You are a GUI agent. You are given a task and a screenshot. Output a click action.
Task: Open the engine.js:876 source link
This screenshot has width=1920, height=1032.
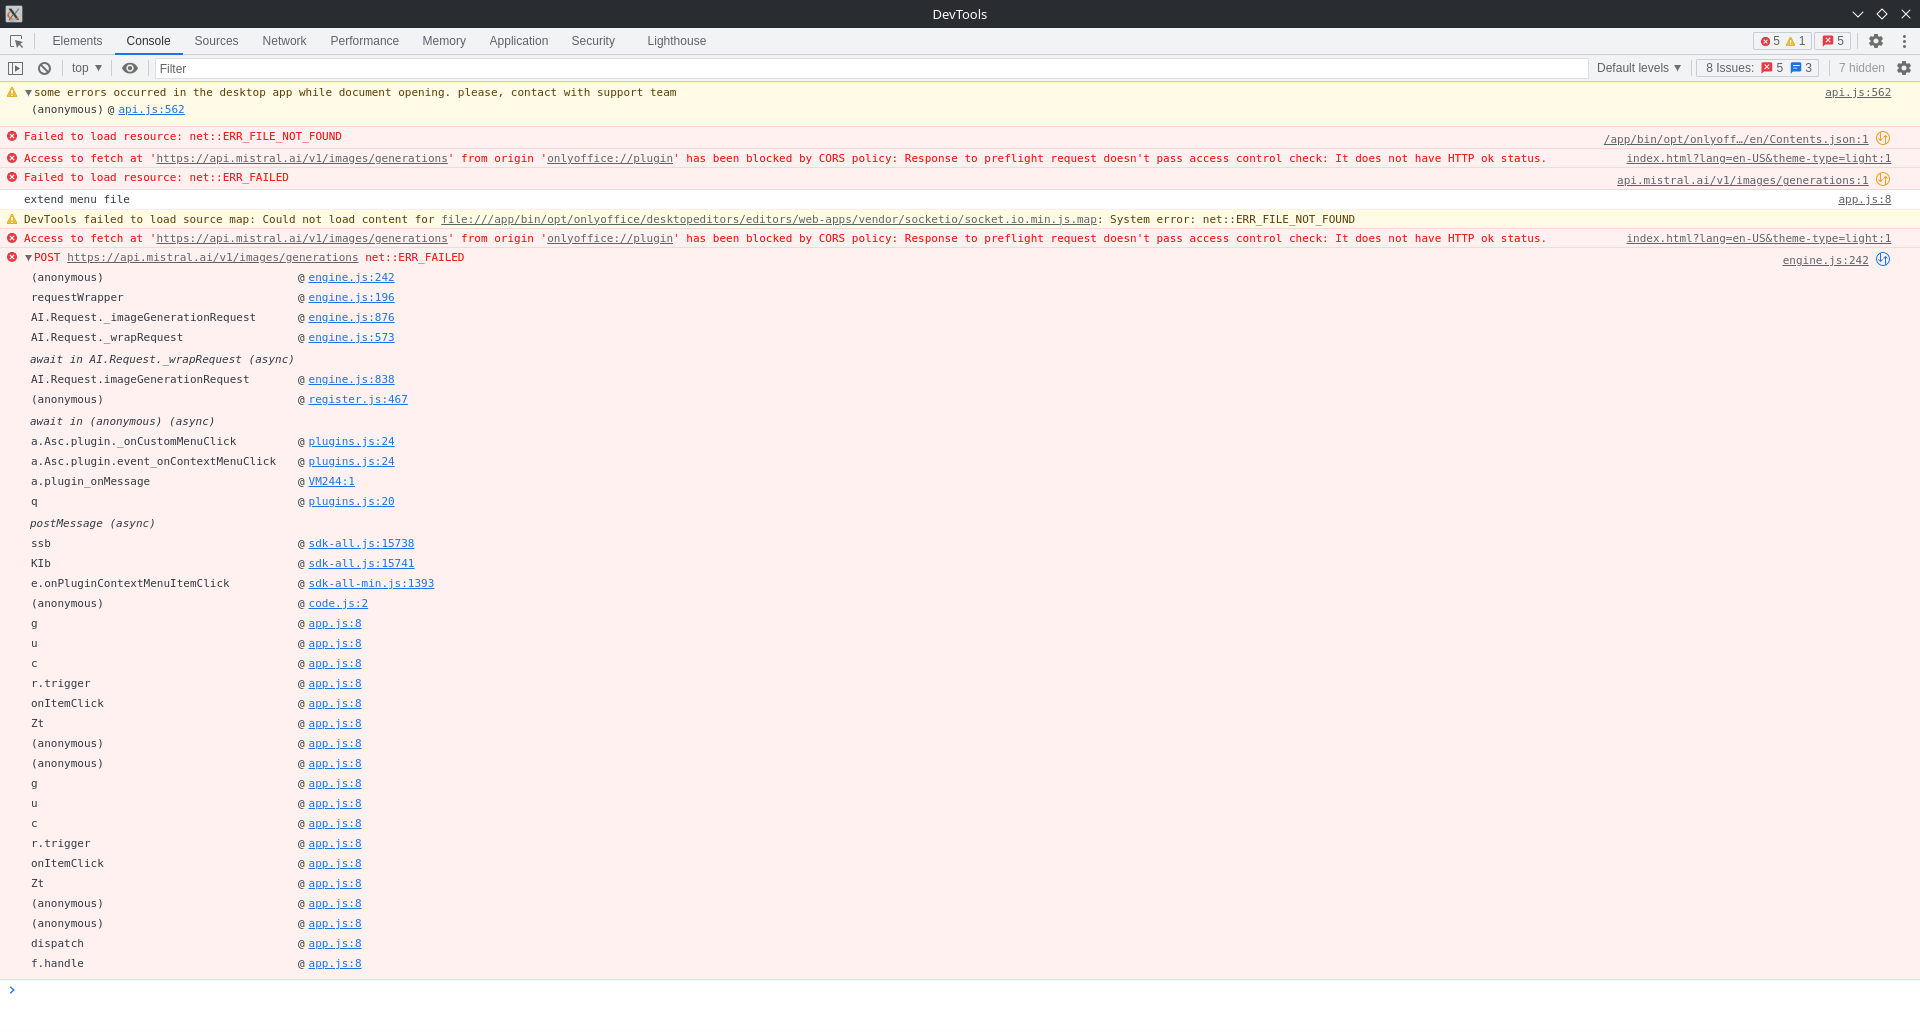pyautogui.click(x=351, y=318)
